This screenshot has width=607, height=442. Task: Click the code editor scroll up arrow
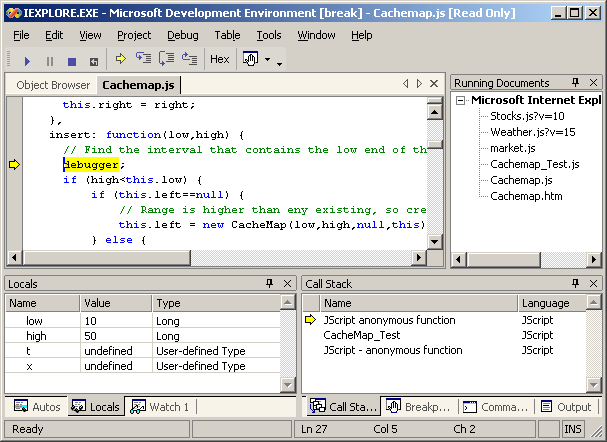click(434, 112)
